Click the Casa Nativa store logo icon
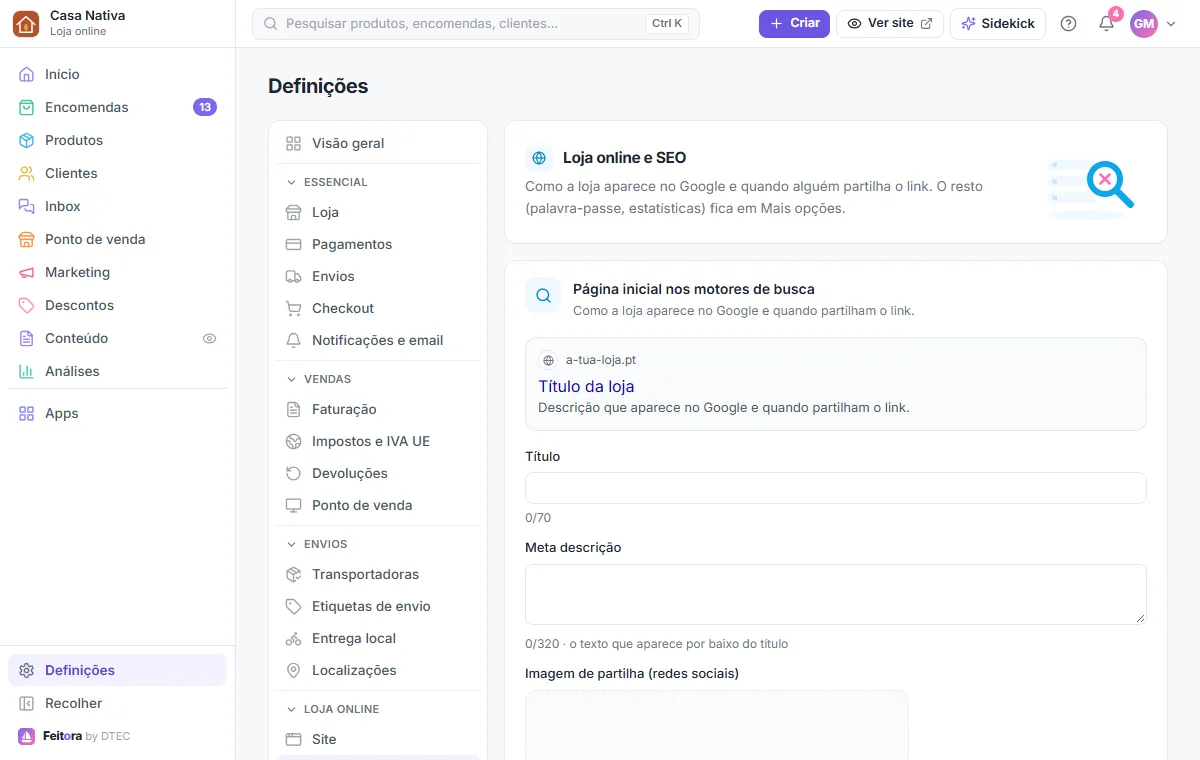The height and width of the screenshot is (760, 1200). coord(26,24)
